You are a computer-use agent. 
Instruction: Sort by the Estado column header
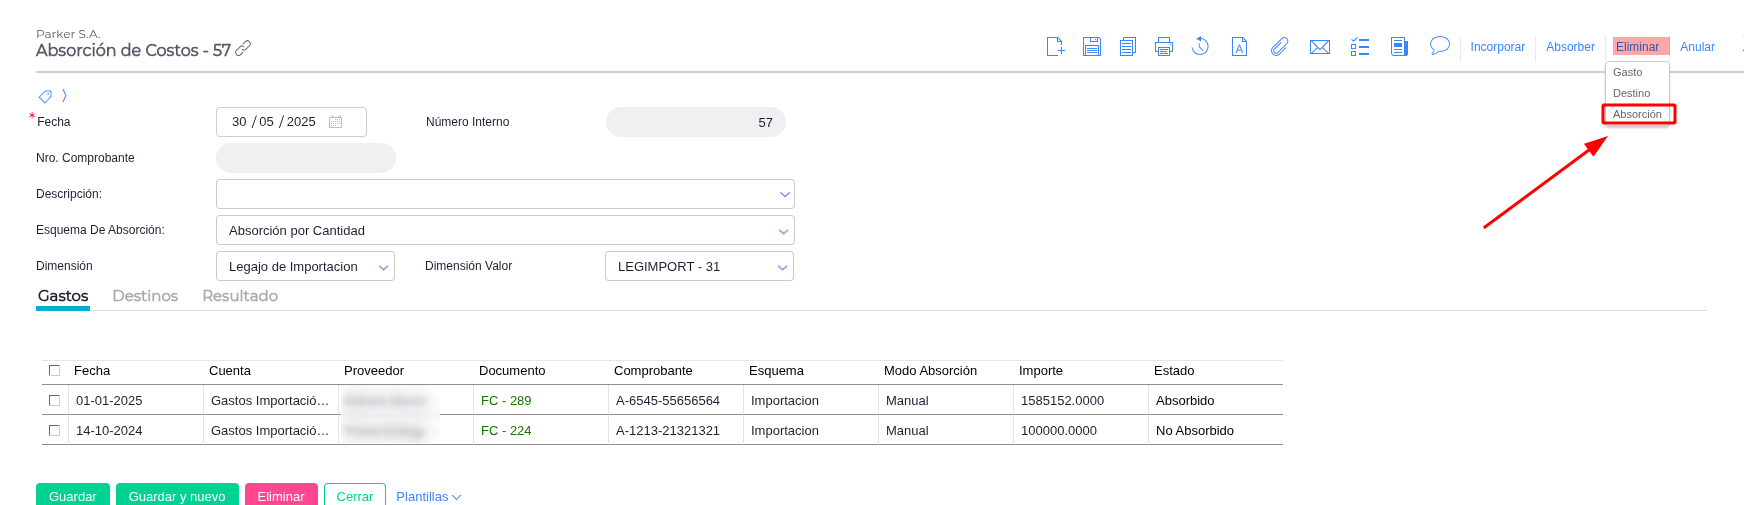1174,371
